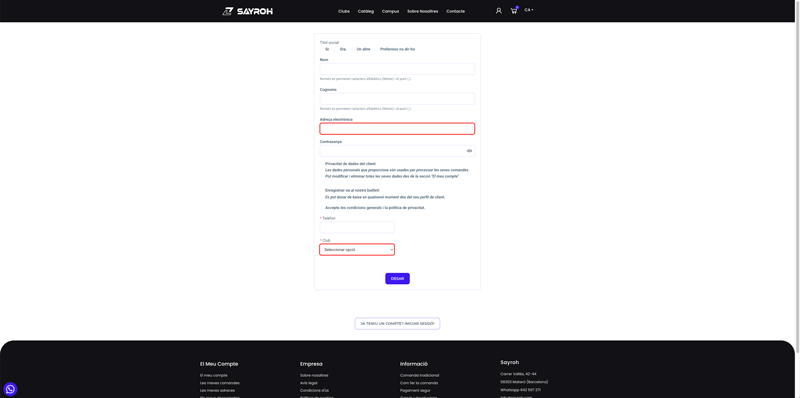800x398 pixels.
Task: Go to Clubs menu item
Action: pyautogui.click(x=344, y=11)
